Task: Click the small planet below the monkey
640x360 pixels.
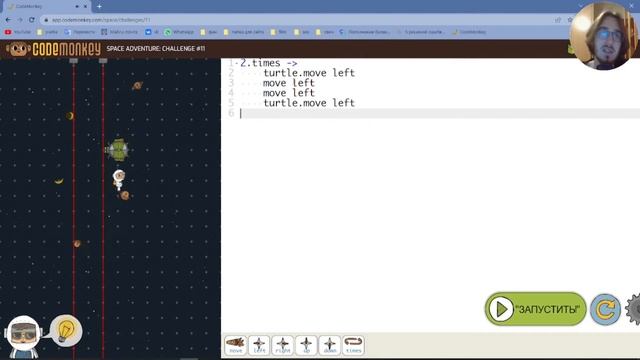Action: tap(124, 196)
